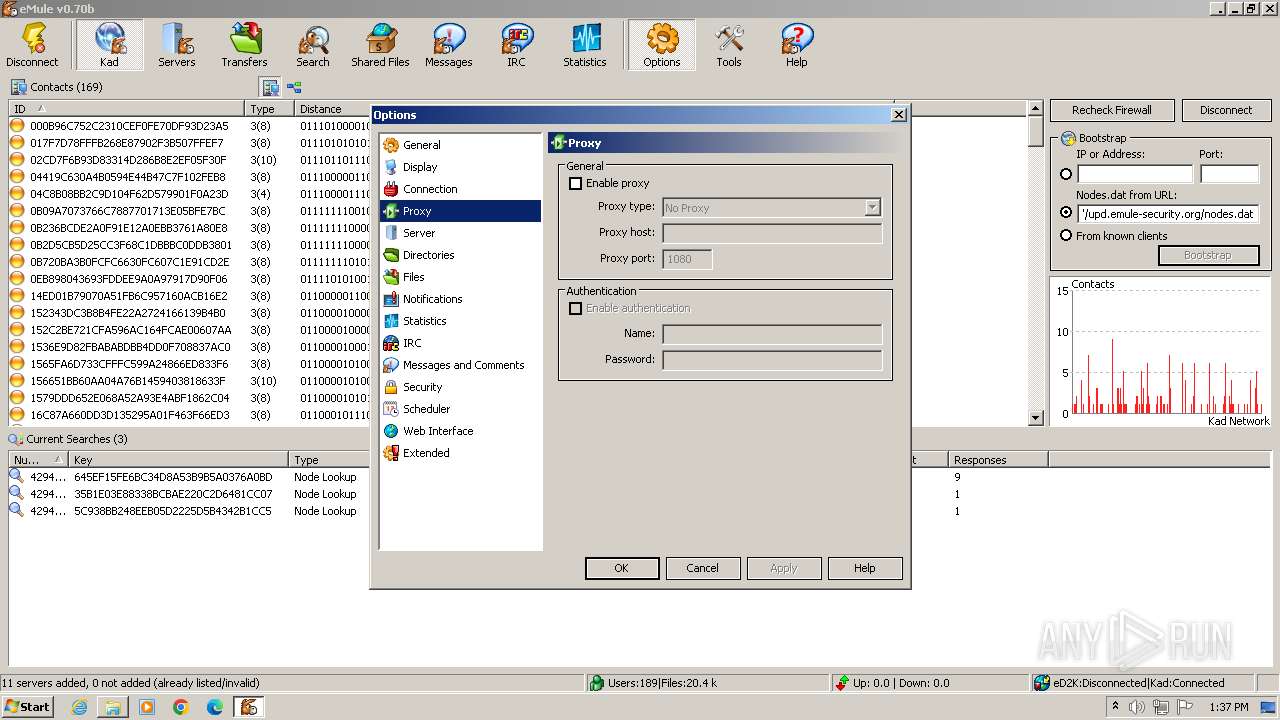Enable the proxy checkbox
1280x720 pixels.
(575, 183)
